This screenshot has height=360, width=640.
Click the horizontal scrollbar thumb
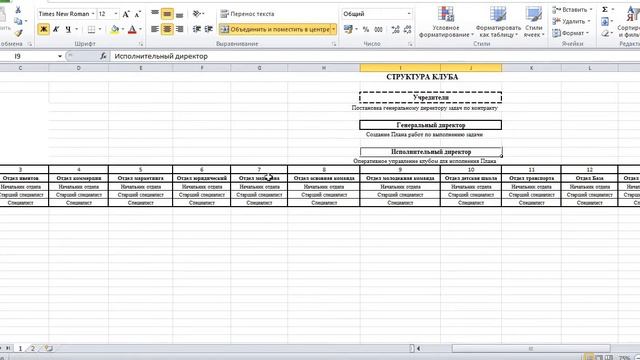pyautogui.click(x=531, y=349)
